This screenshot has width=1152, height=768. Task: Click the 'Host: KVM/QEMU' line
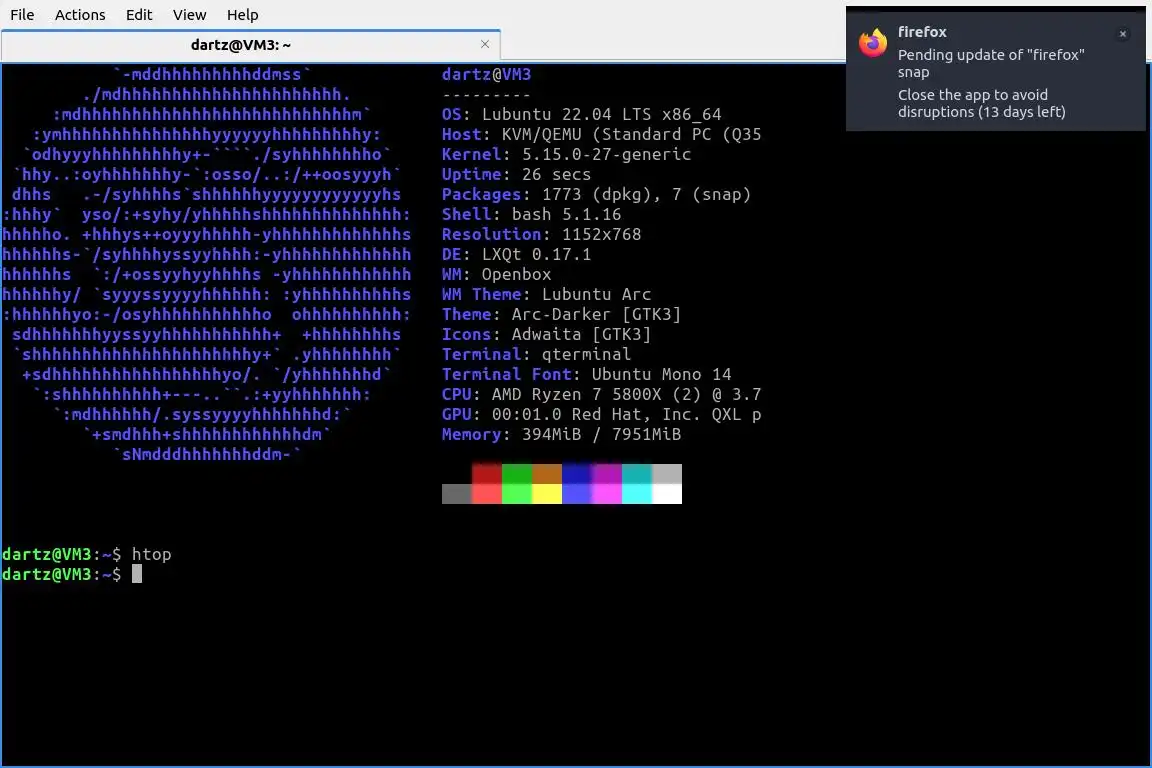tap(601, 134)
